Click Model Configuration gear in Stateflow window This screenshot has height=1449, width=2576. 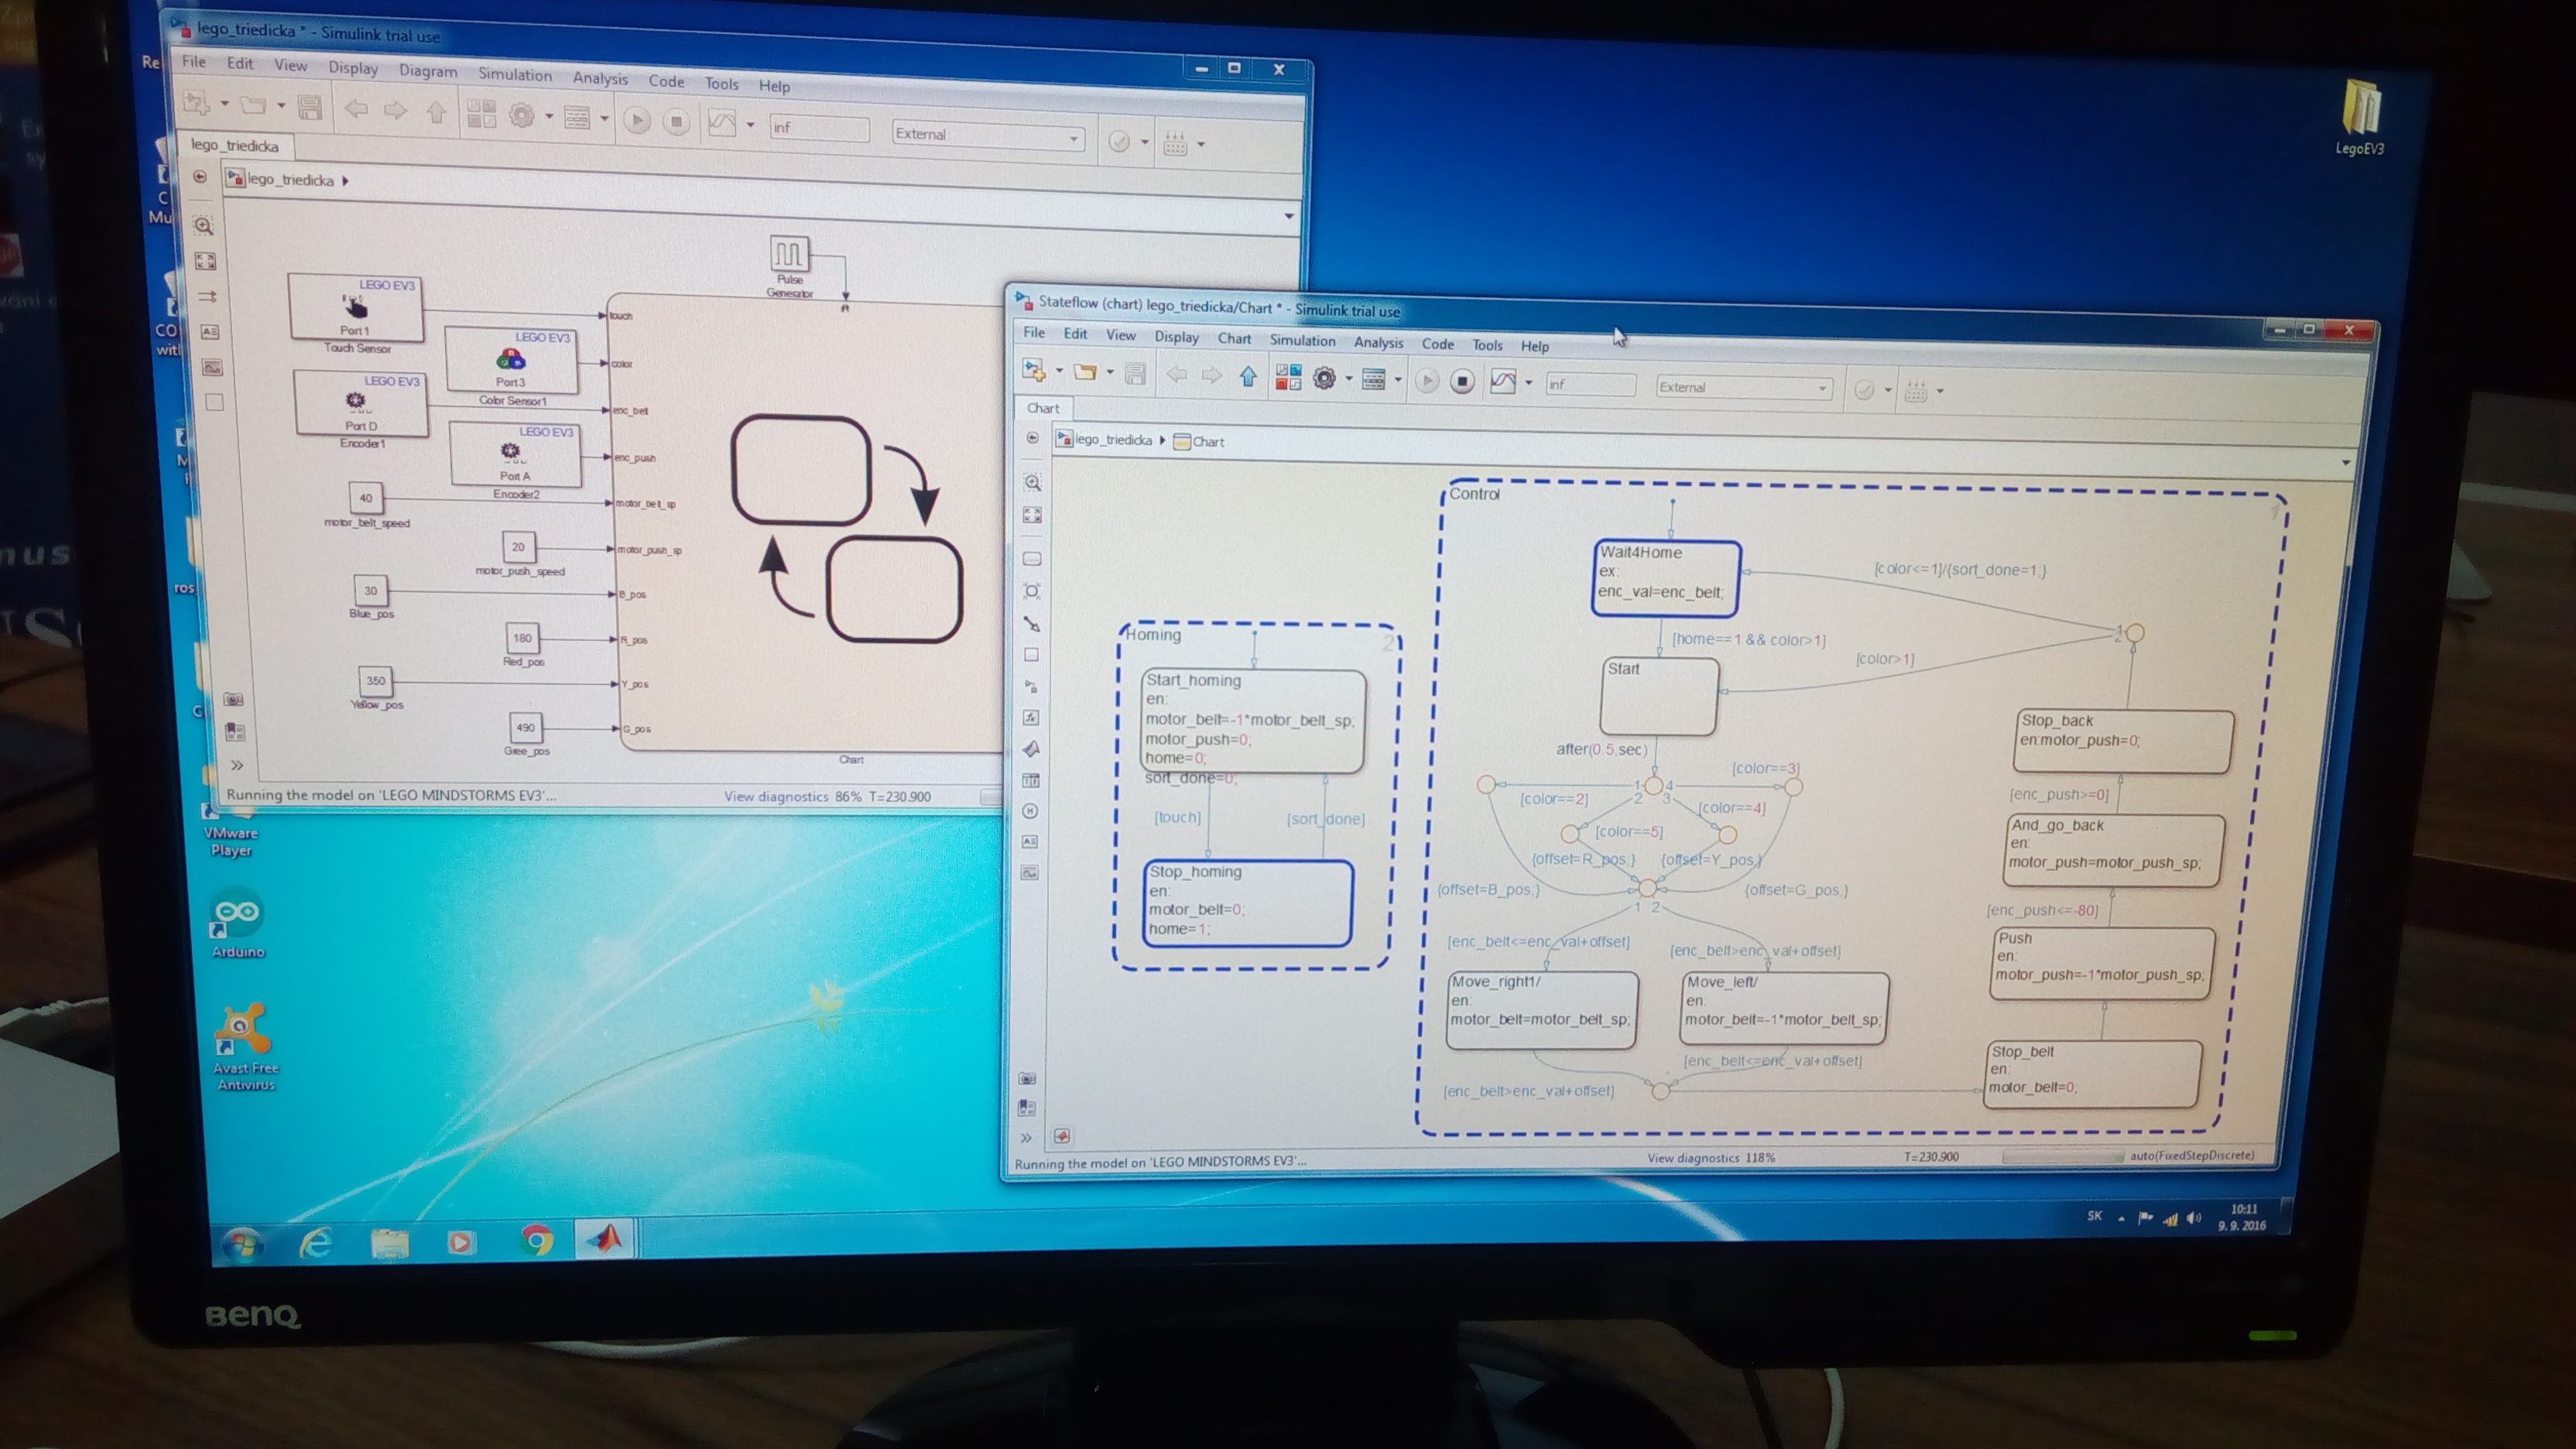point(1324,378)
